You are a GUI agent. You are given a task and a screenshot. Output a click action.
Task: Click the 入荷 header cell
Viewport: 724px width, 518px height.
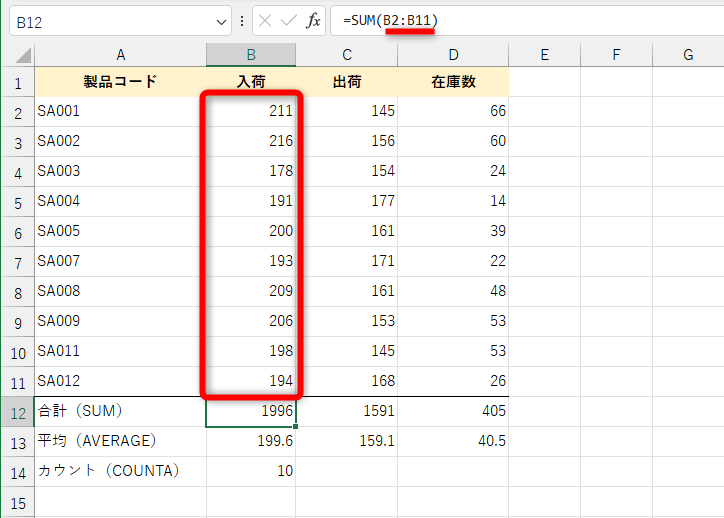pos(251,82)
